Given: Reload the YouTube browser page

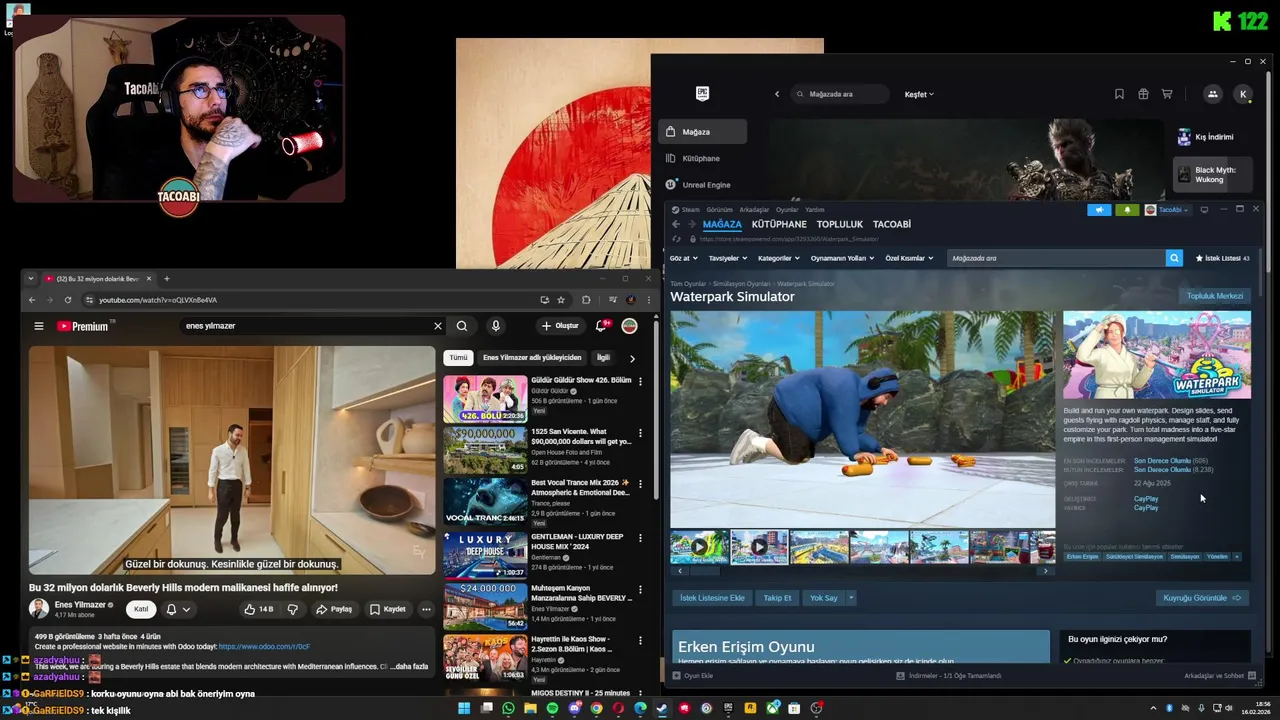Looking at the screenshot, I should (x=68, y=300).
